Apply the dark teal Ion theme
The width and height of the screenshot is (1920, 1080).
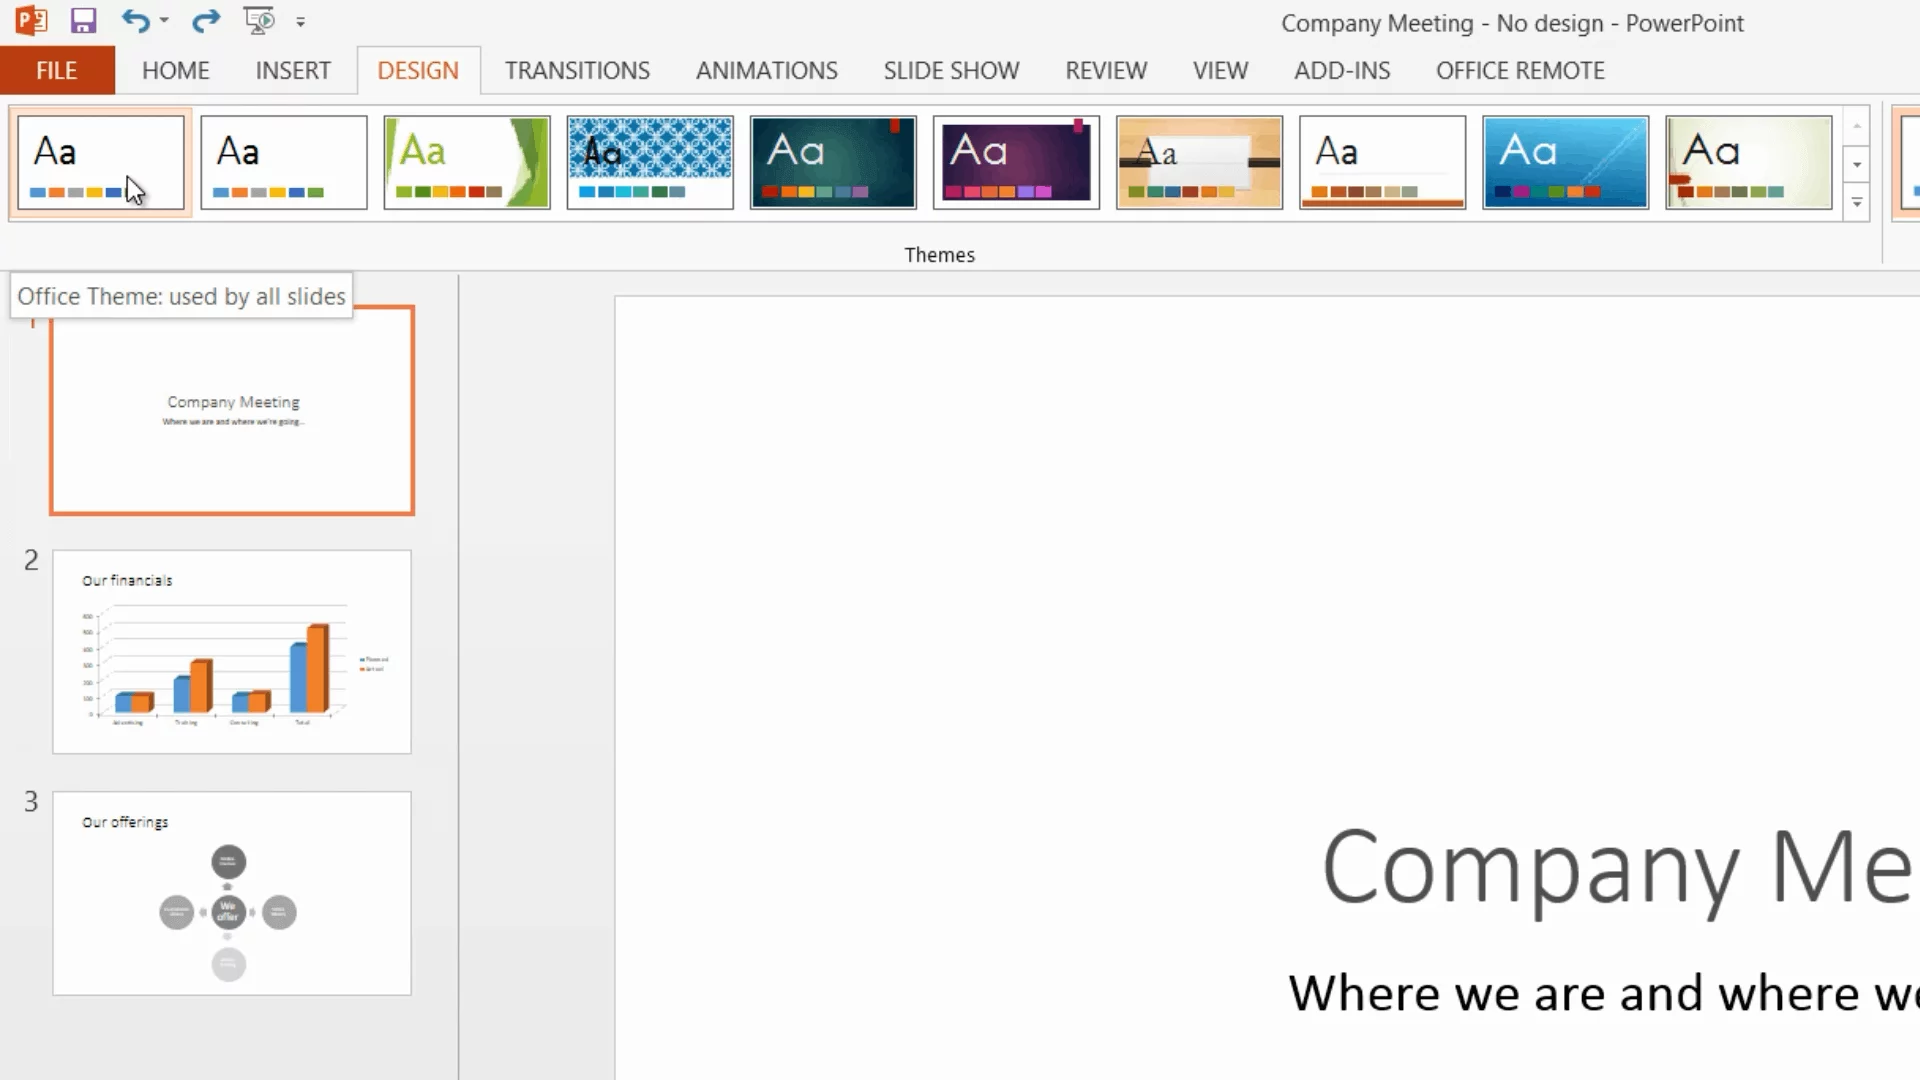coord(833,162)
